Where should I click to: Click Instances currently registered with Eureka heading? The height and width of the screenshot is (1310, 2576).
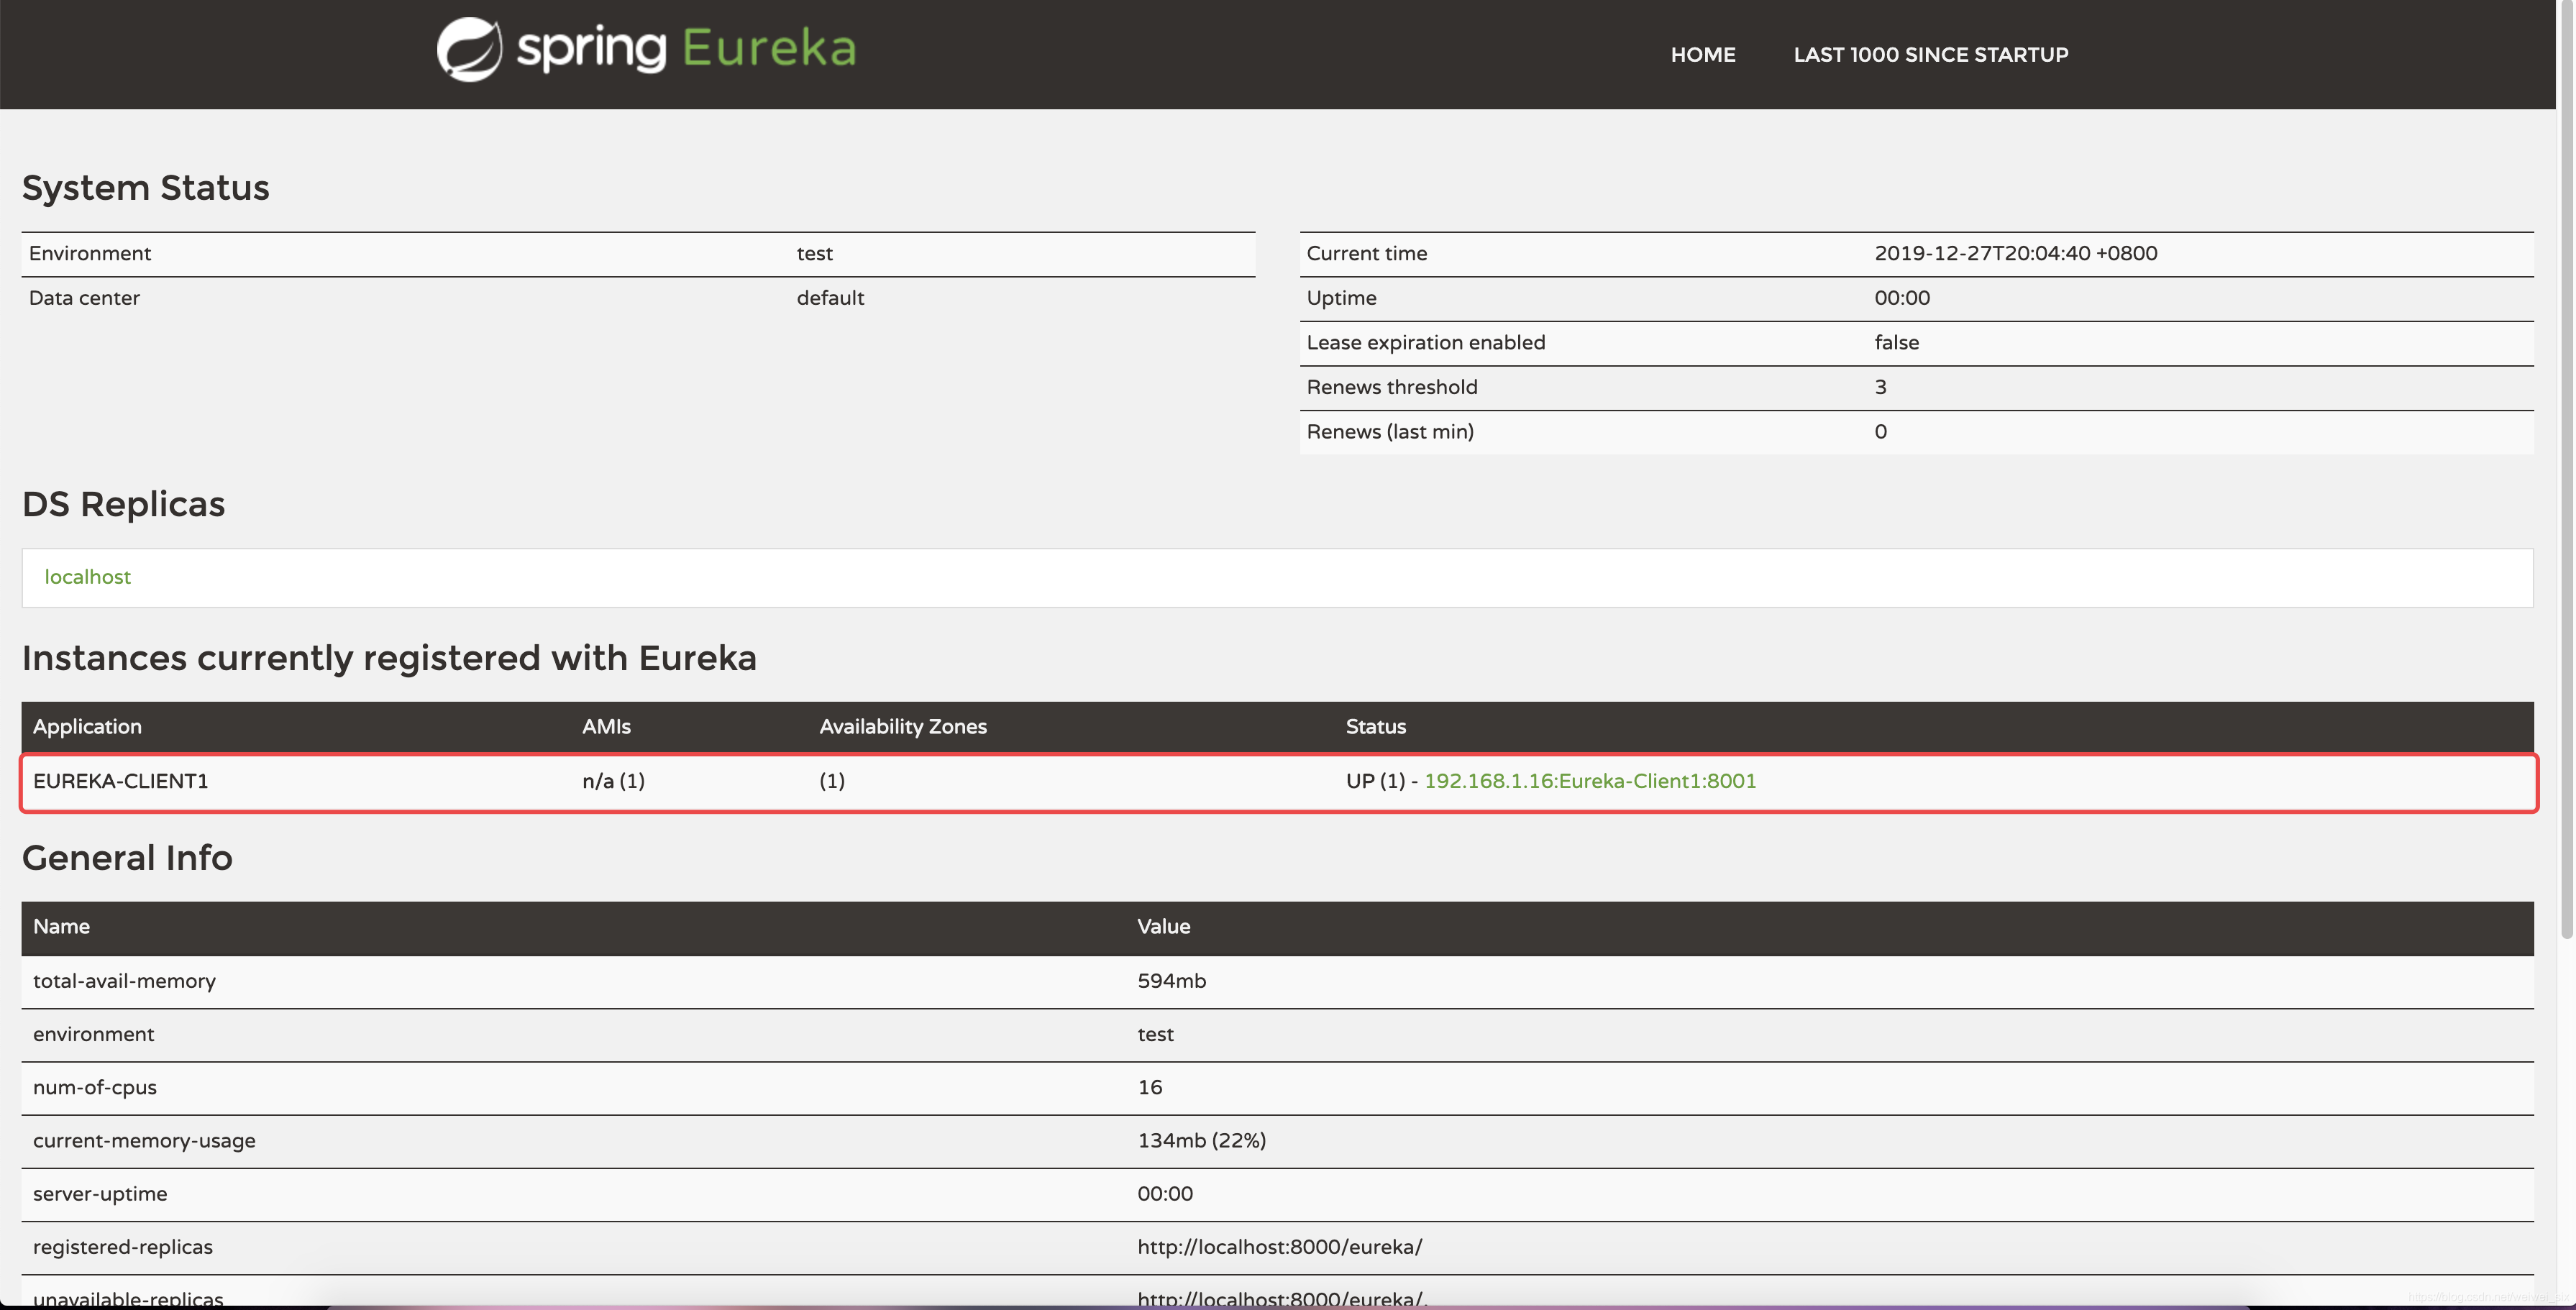389,658
